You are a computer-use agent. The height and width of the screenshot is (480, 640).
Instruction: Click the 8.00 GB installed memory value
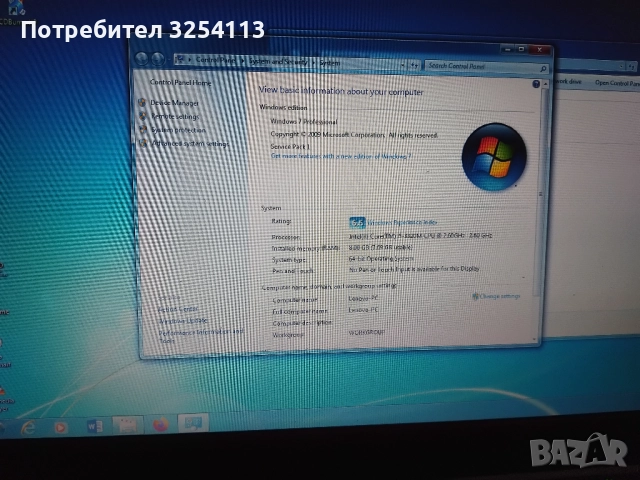(x=380, y=247)
